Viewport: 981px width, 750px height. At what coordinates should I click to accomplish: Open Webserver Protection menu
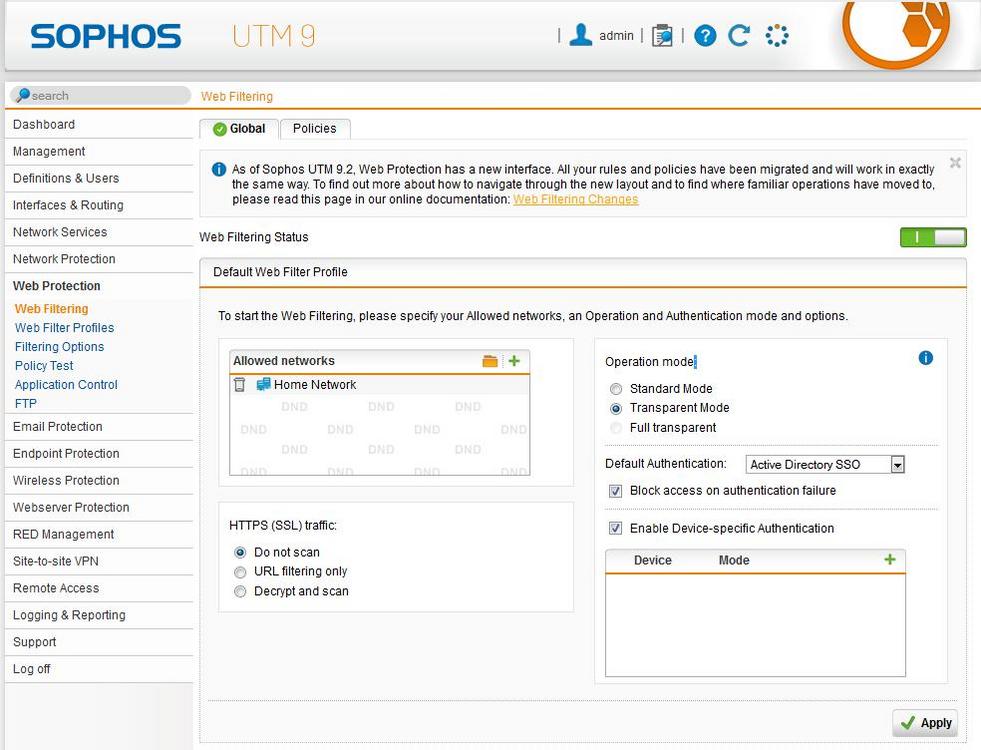coord(99,507)
